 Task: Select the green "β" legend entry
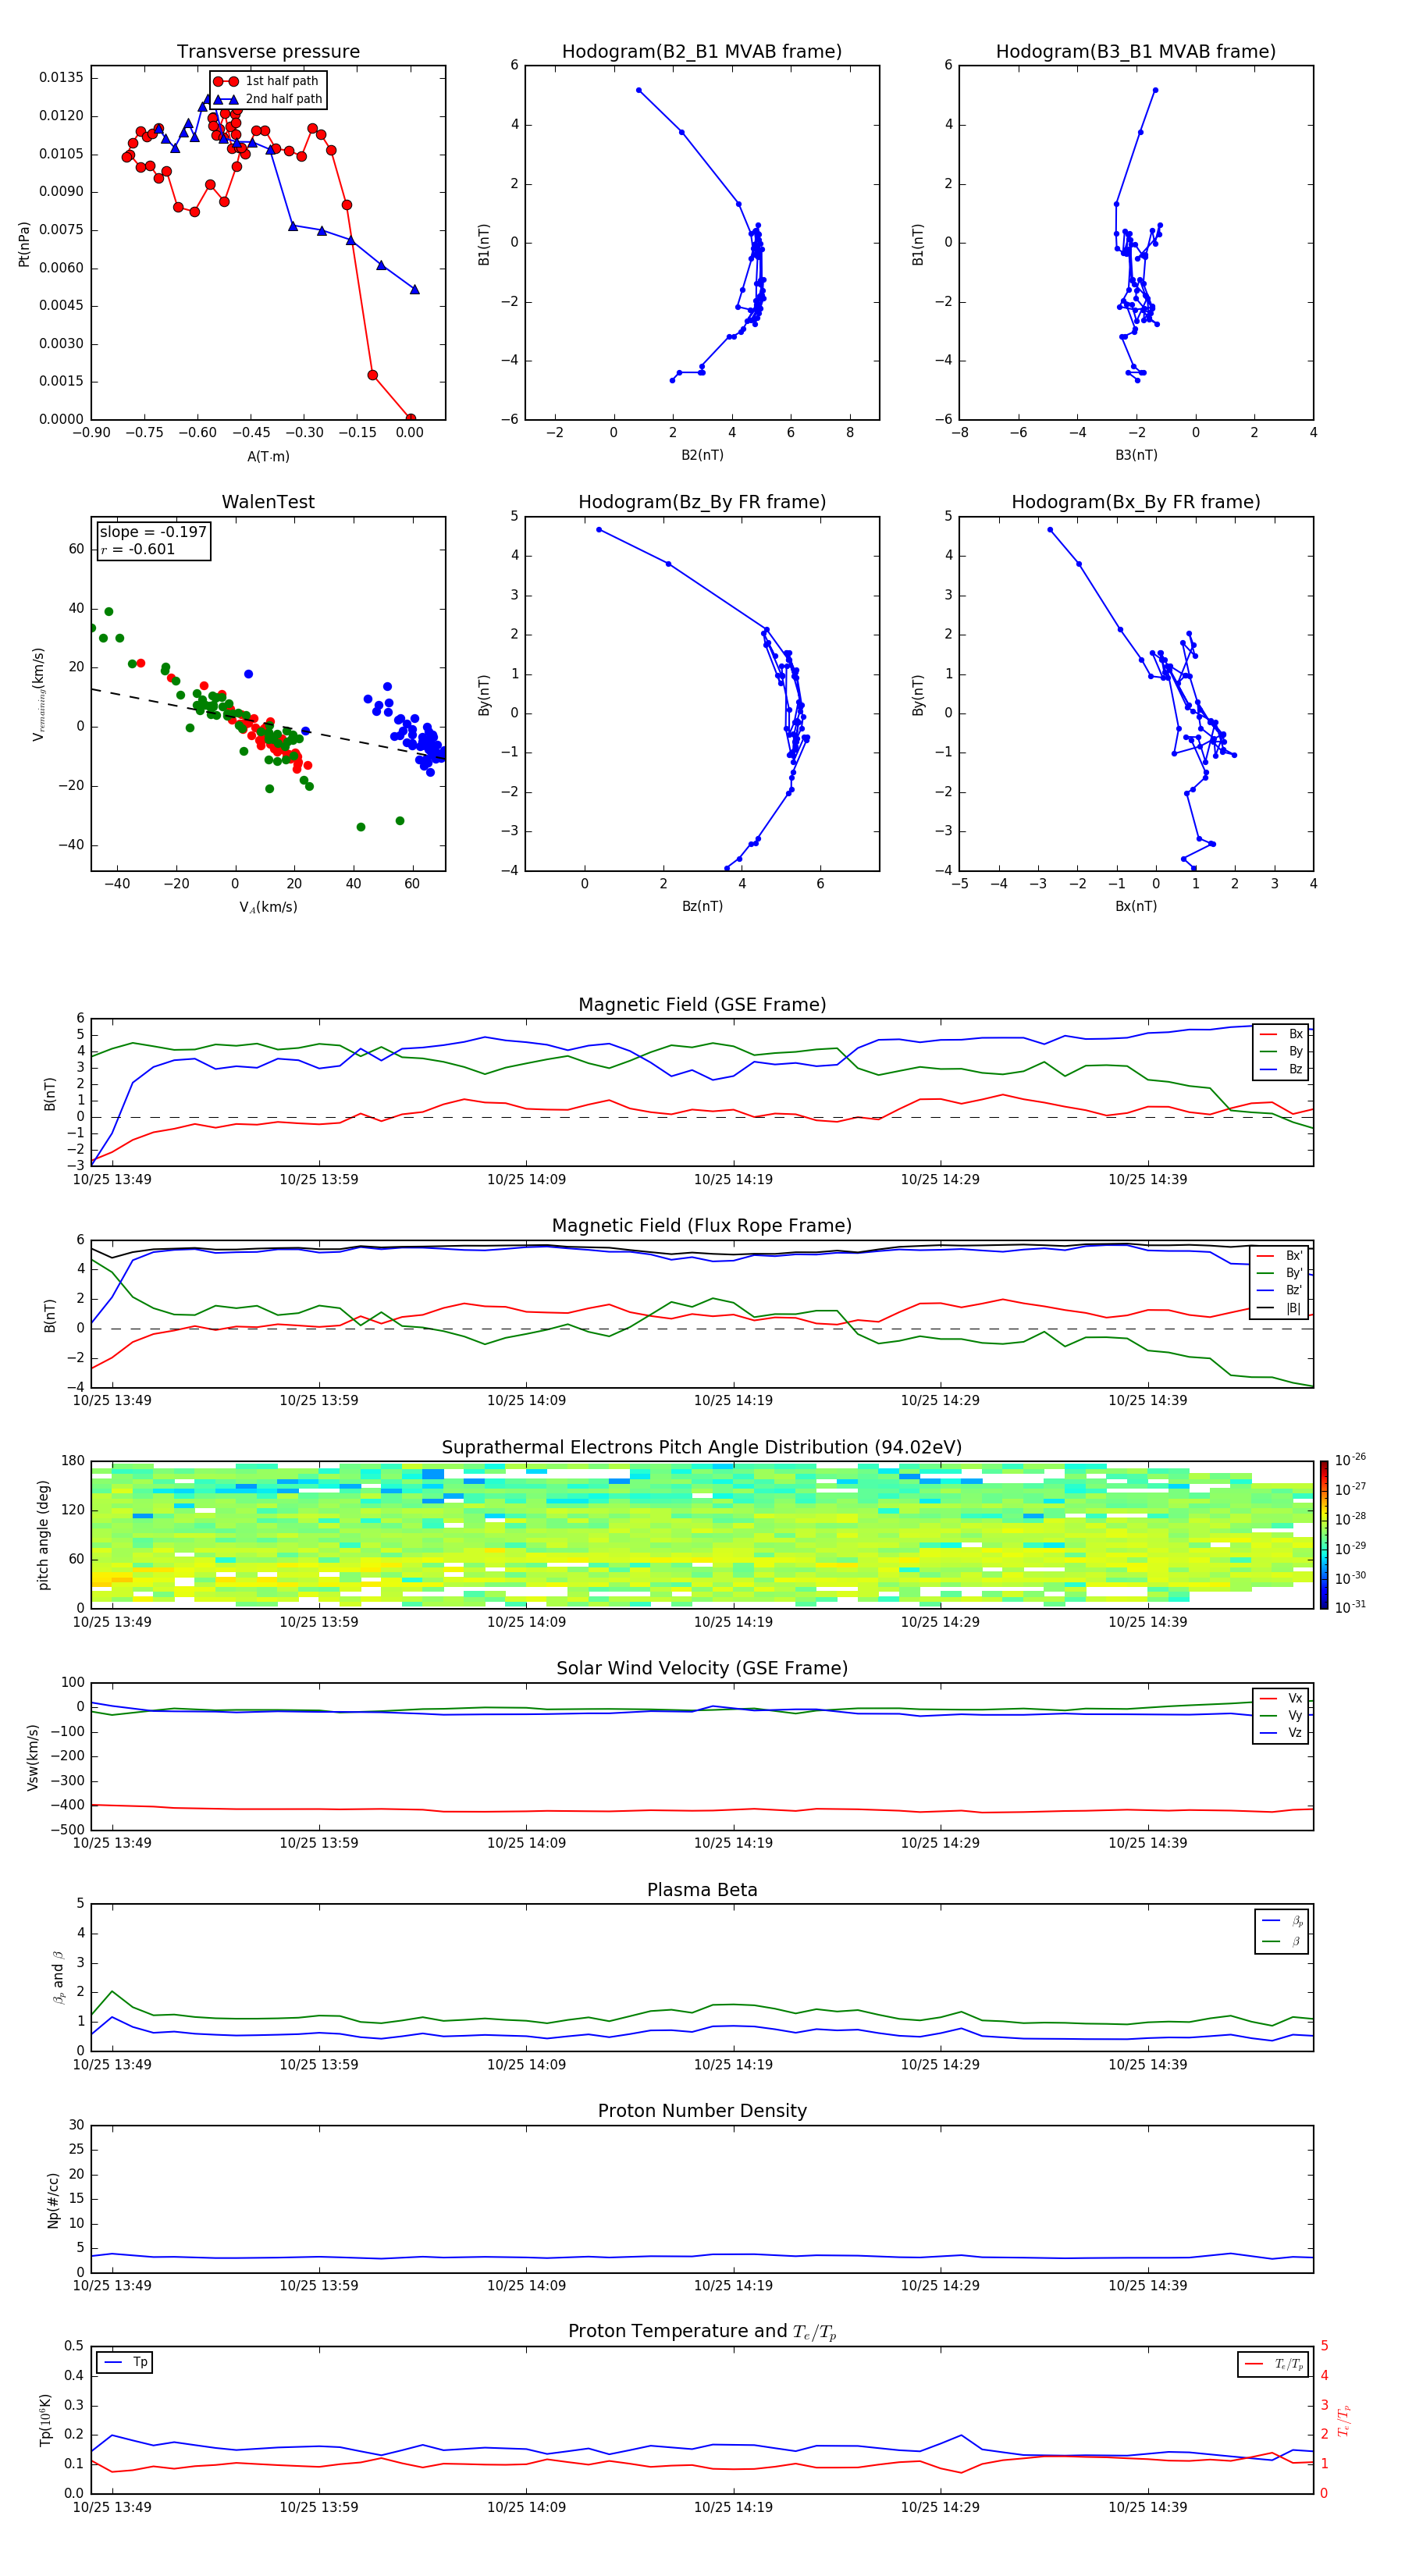(1282, 1942)
